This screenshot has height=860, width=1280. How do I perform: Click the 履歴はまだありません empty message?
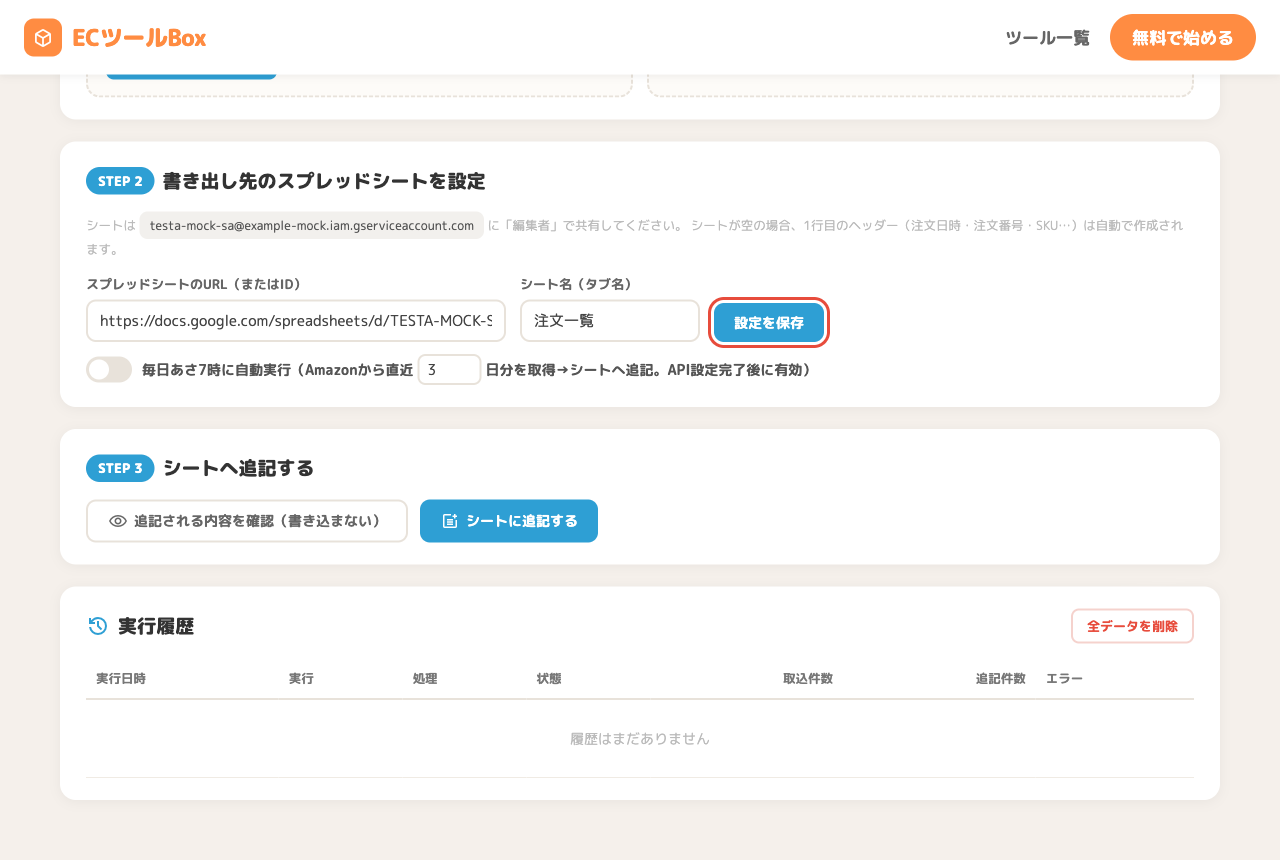(x=640, y=739)
